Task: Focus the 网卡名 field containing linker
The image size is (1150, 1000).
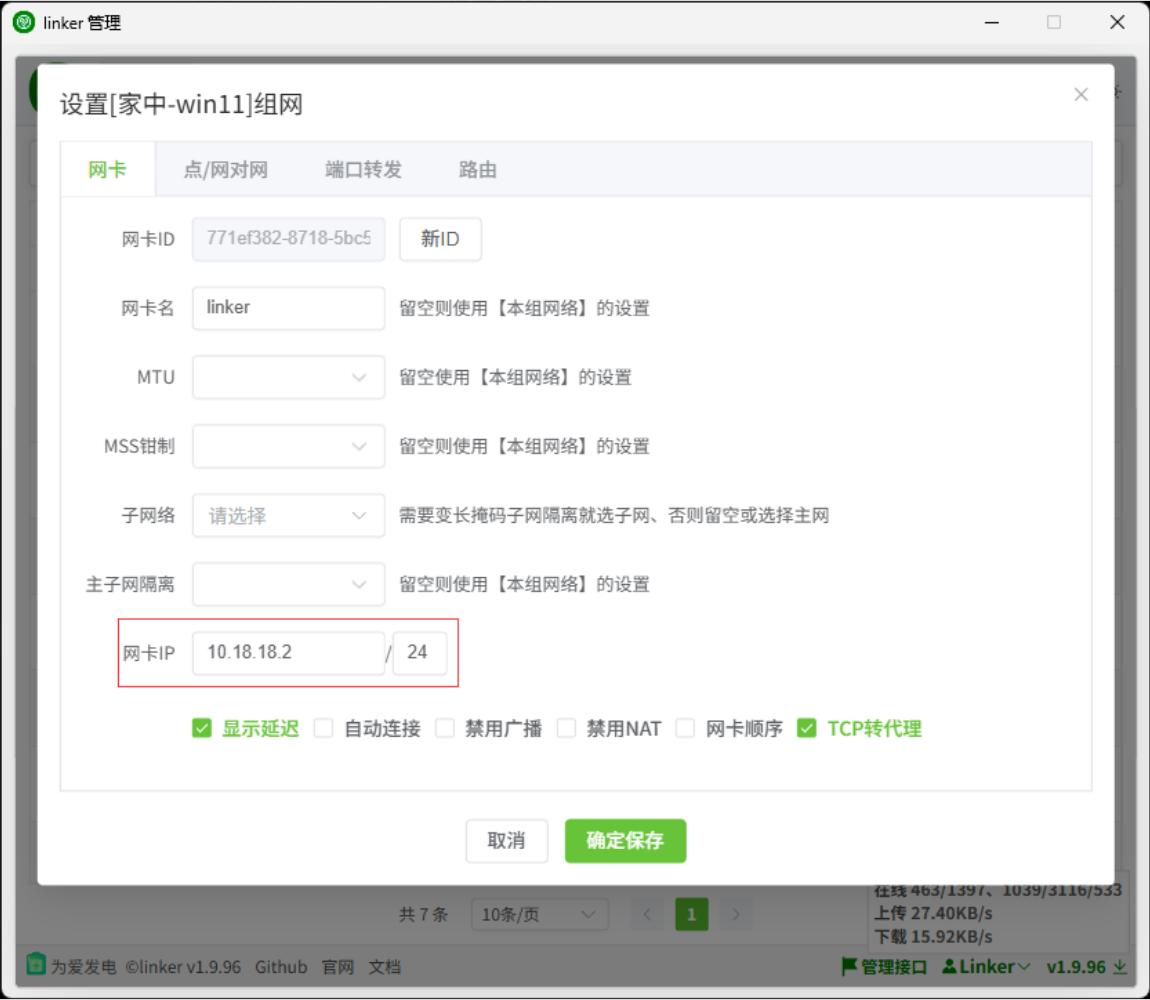Action: click(288, 308)
